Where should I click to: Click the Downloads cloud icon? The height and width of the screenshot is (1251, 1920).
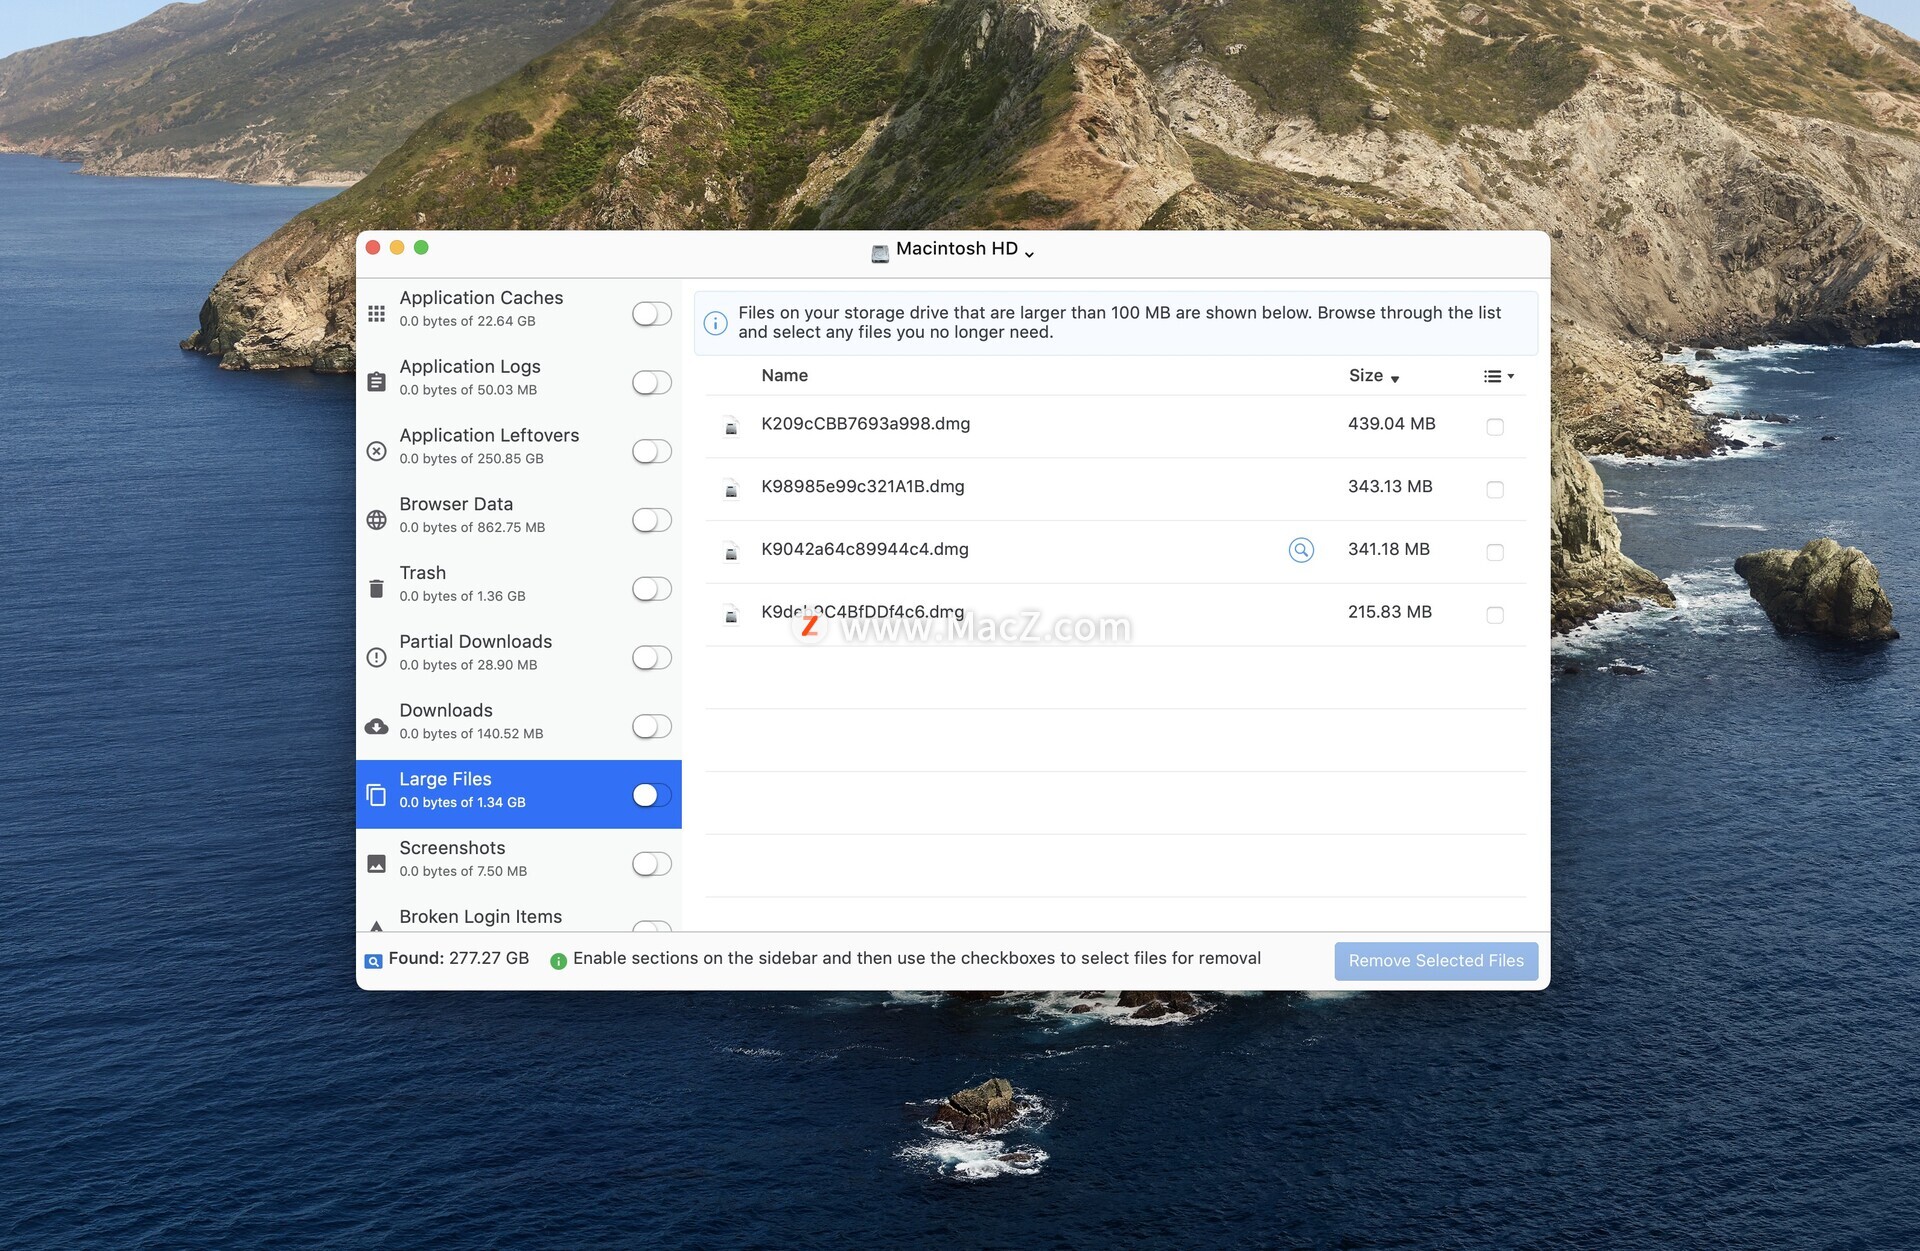376,727
